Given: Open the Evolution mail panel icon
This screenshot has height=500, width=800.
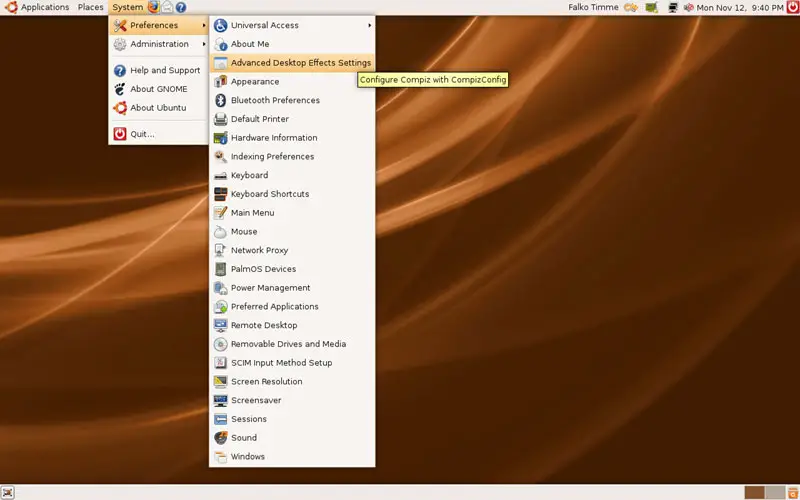Looking at the screenshot, I should (x=167, y=7).
